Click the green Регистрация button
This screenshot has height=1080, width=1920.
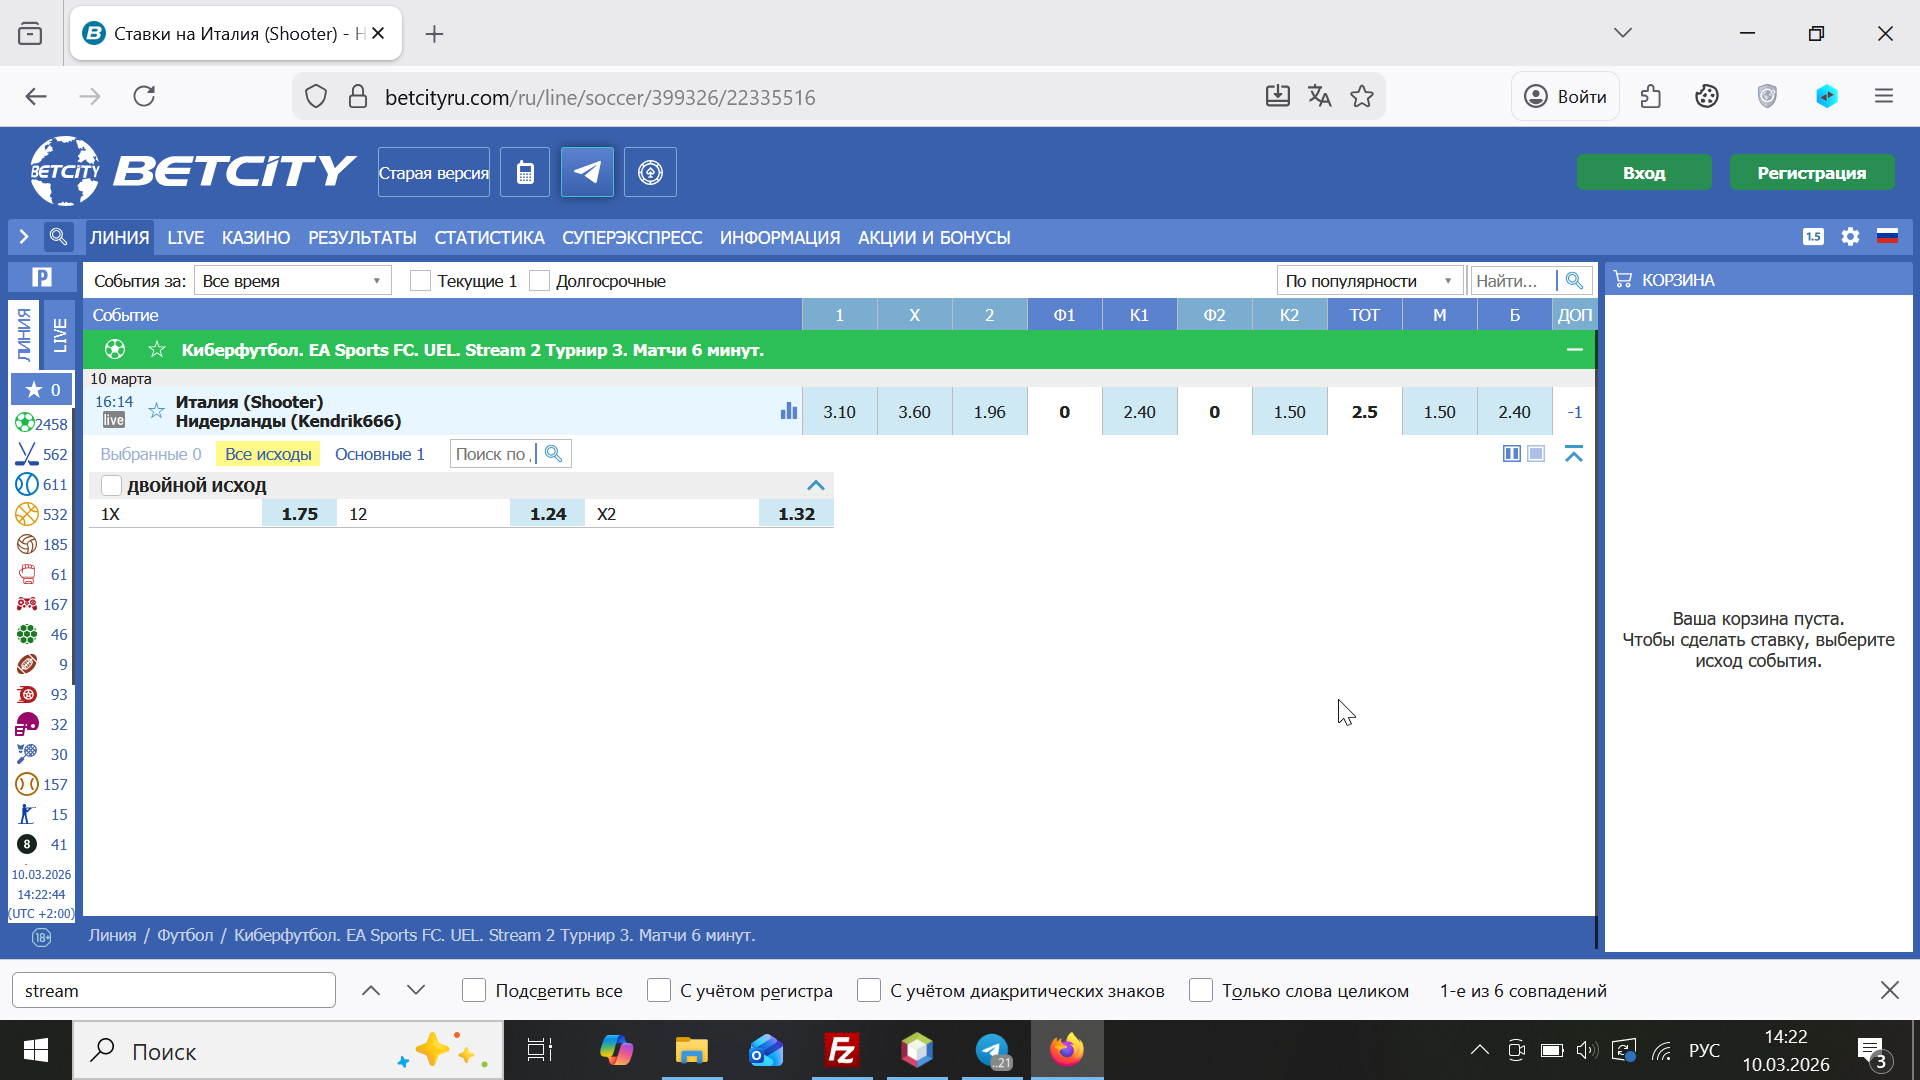1811,173
